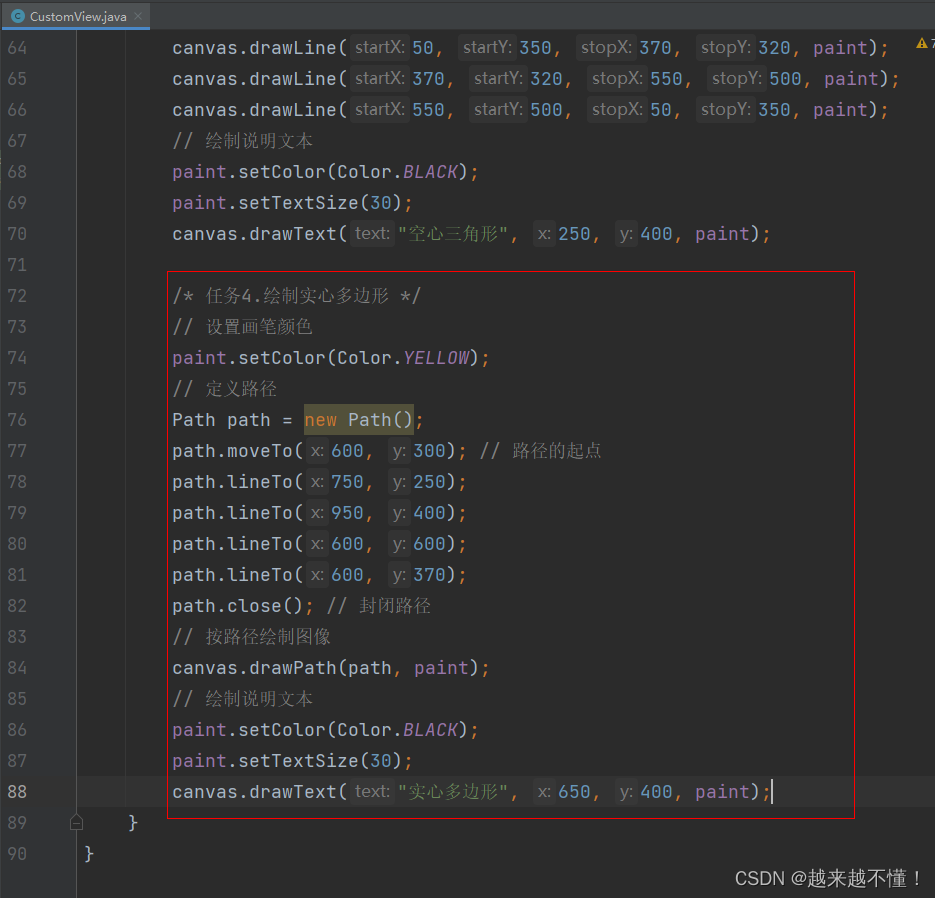The width and height of the screenshot is (935, 898).
Task: Click paint.setTextSize(30) on line 87
Action: pyautogui.click(x=292, y=761)
